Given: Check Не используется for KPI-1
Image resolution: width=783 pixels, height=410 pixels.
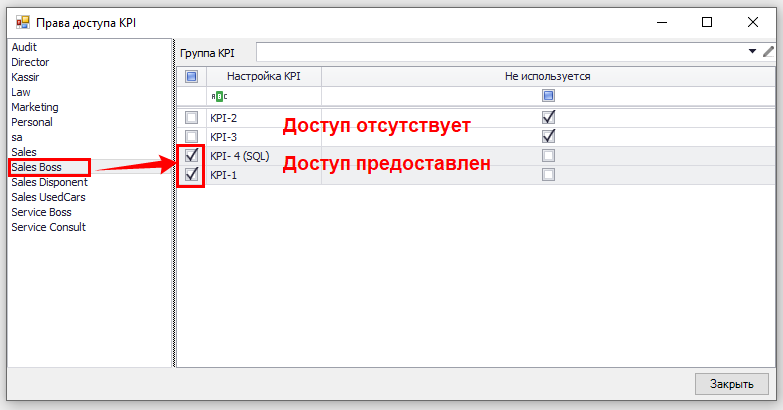Looking at the screenshot, I should [547, 175].
